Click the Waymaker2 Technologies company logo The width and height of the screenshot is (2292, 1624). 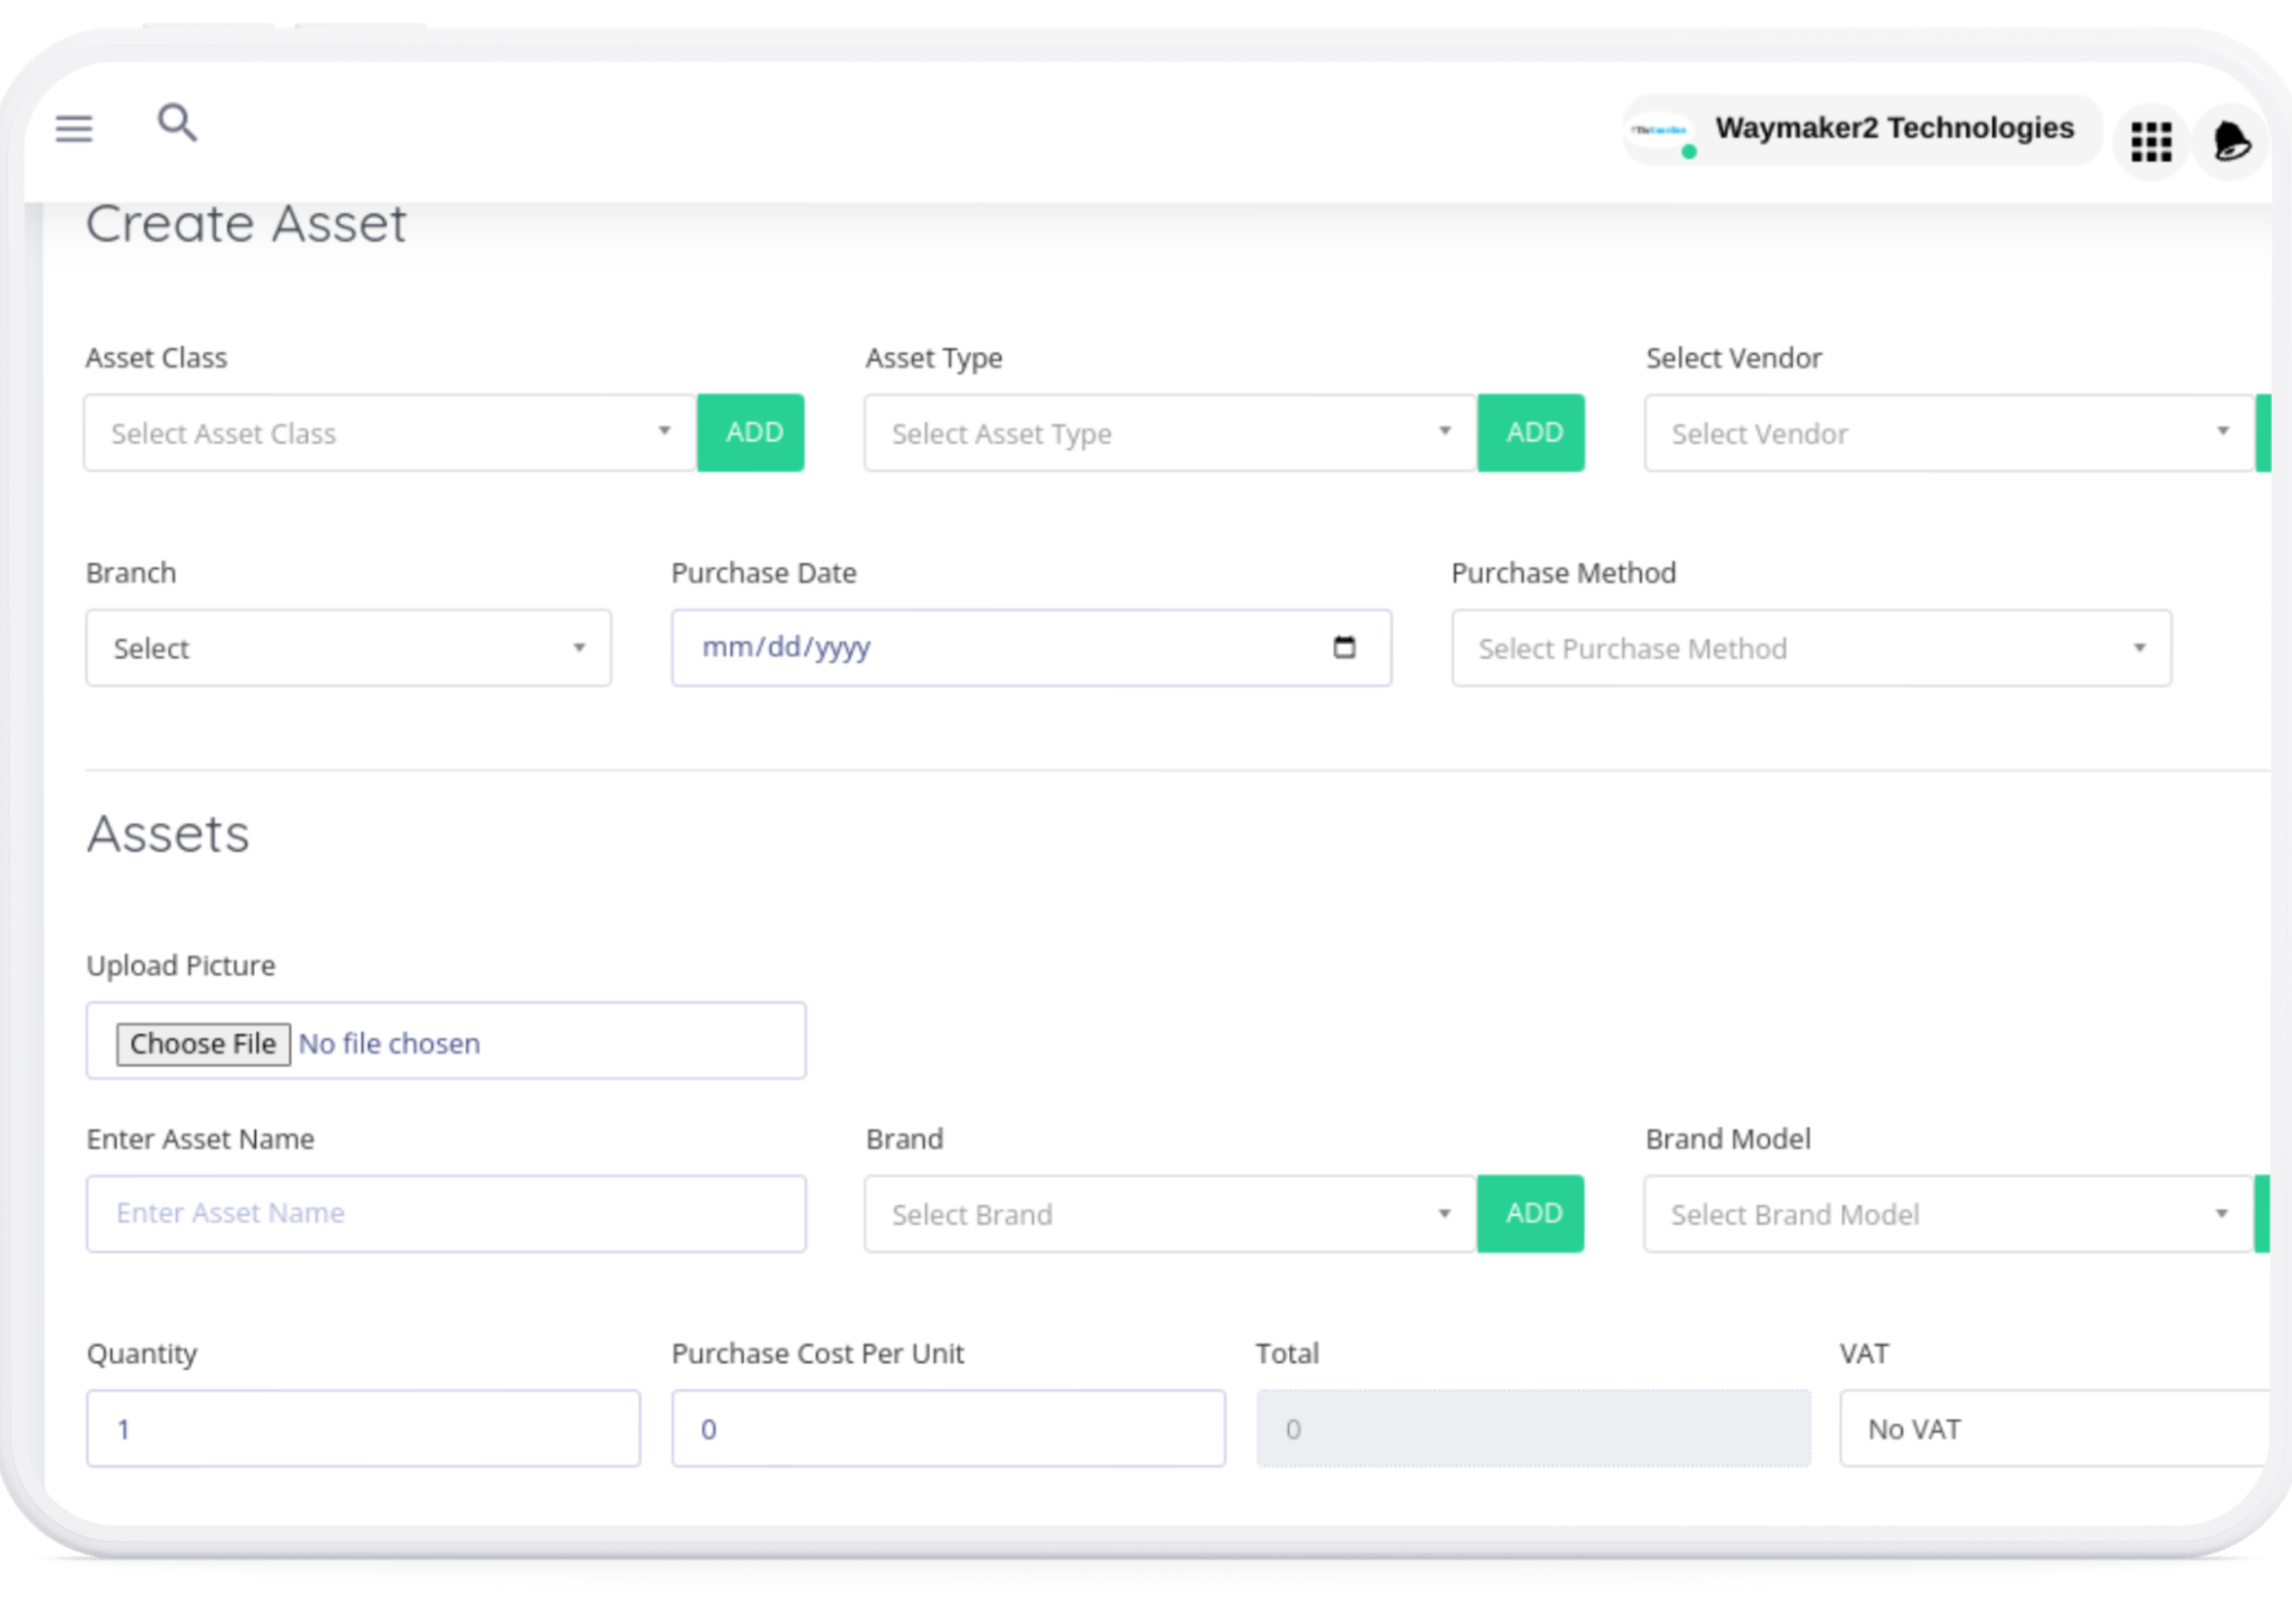click(1660, 131)
